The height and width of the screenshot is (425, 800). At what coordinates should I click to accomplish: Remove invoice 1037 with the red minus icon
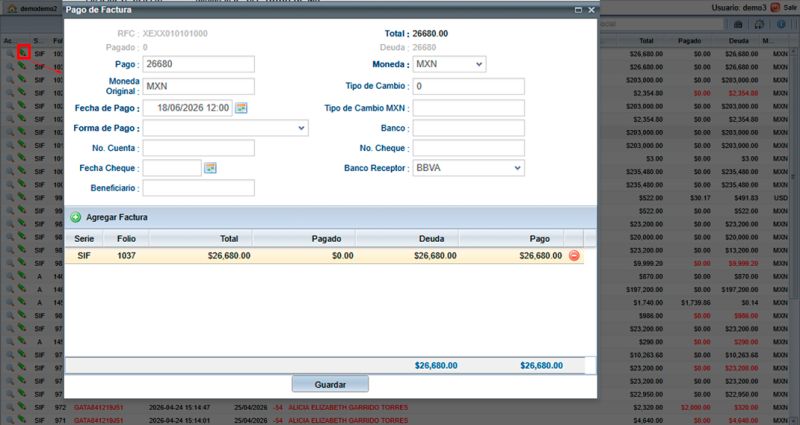574,256
